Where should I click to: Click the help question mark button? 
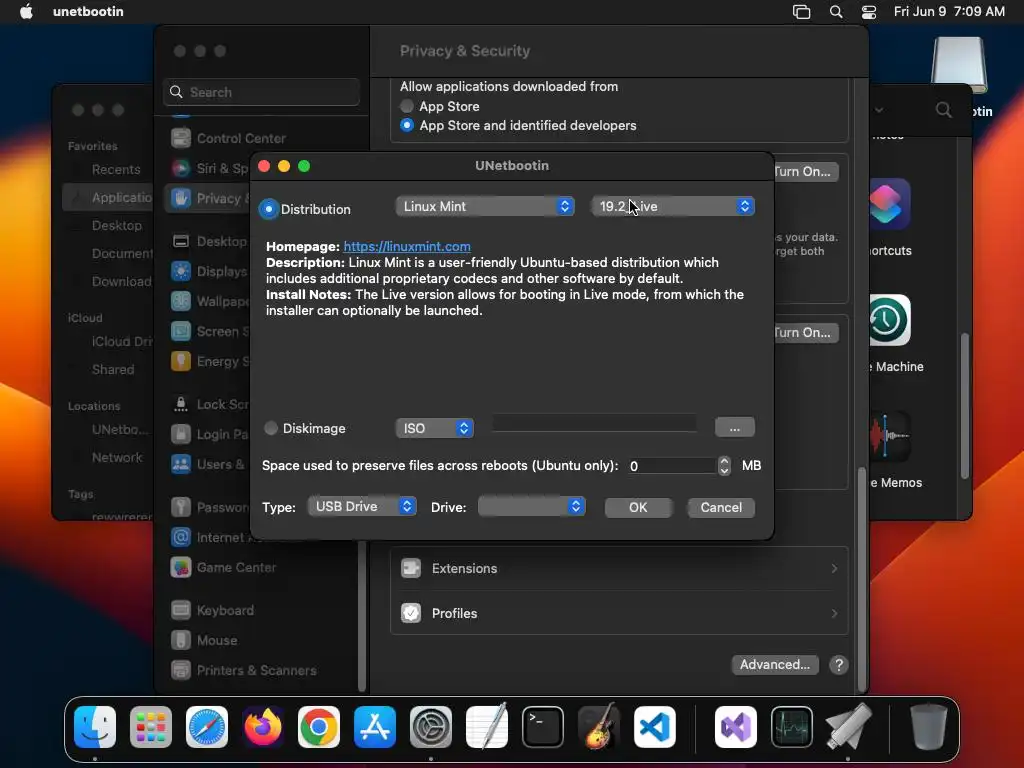tap(839, 665)
